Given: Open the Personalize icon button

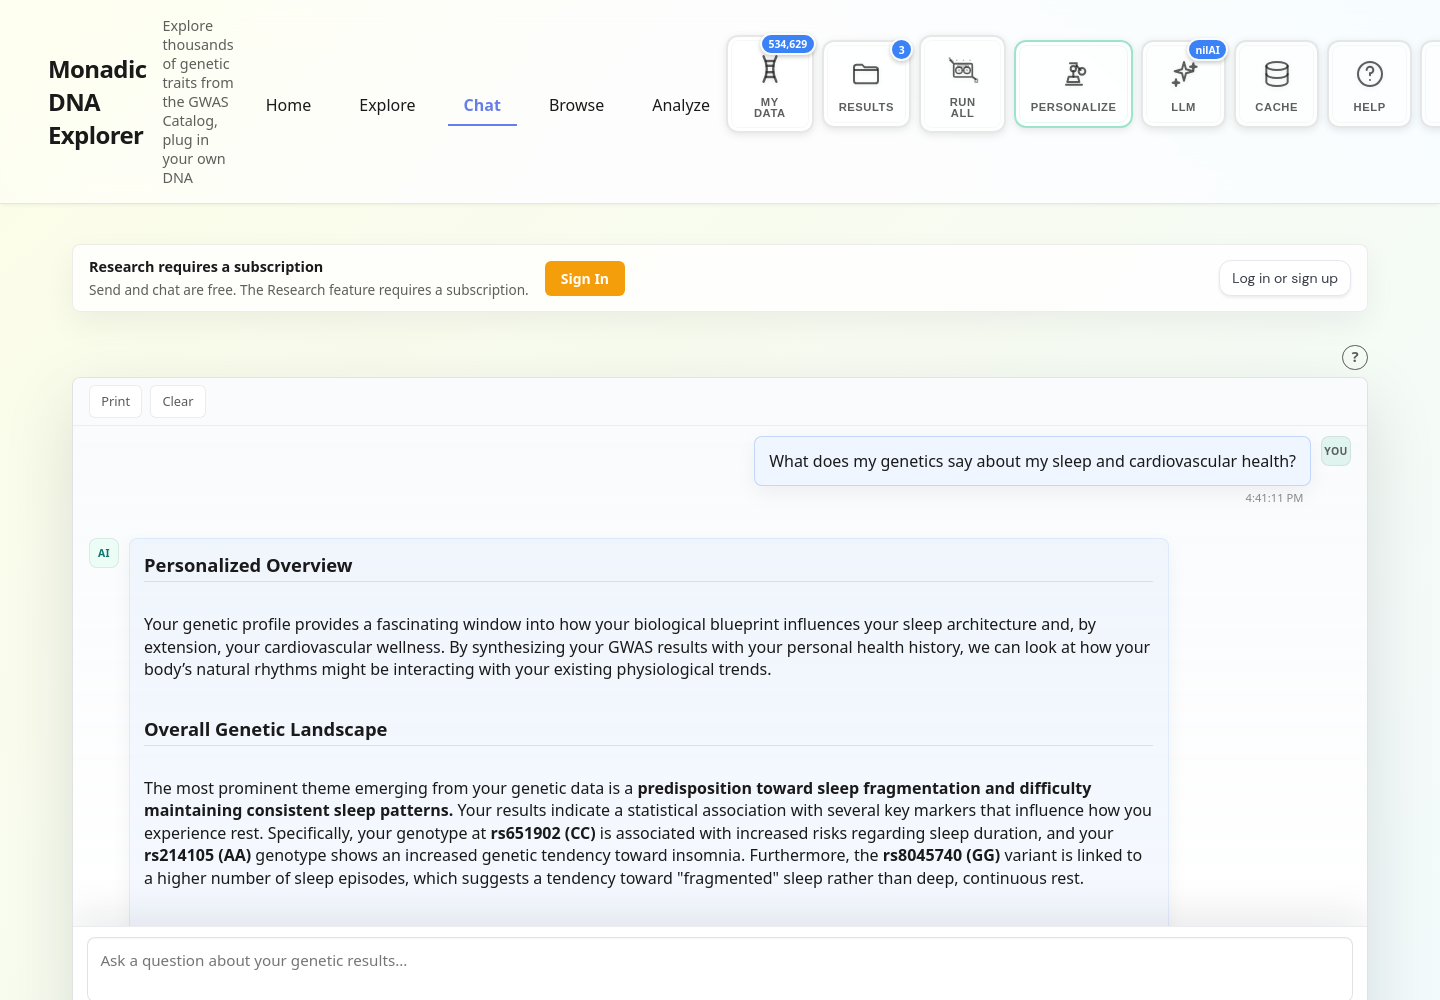Looking at the screenshot, I should pyautogui.click(x=1073, y=84).
